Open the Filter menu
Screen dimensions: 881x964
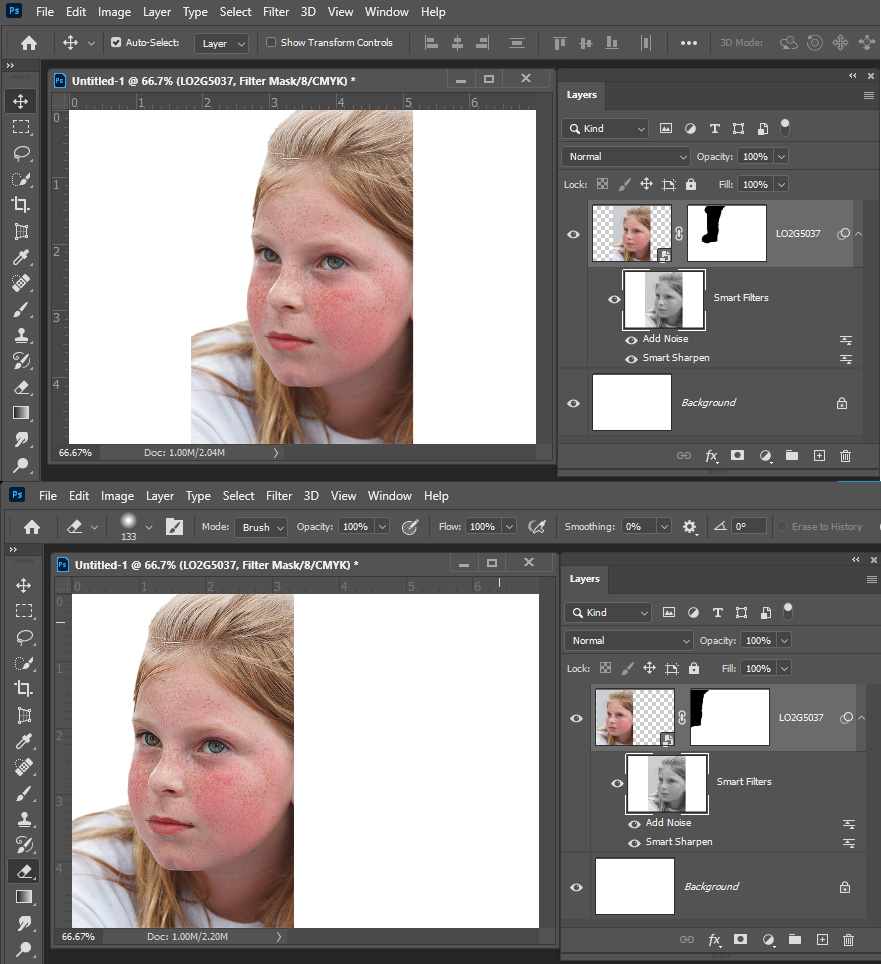[276, 11]
